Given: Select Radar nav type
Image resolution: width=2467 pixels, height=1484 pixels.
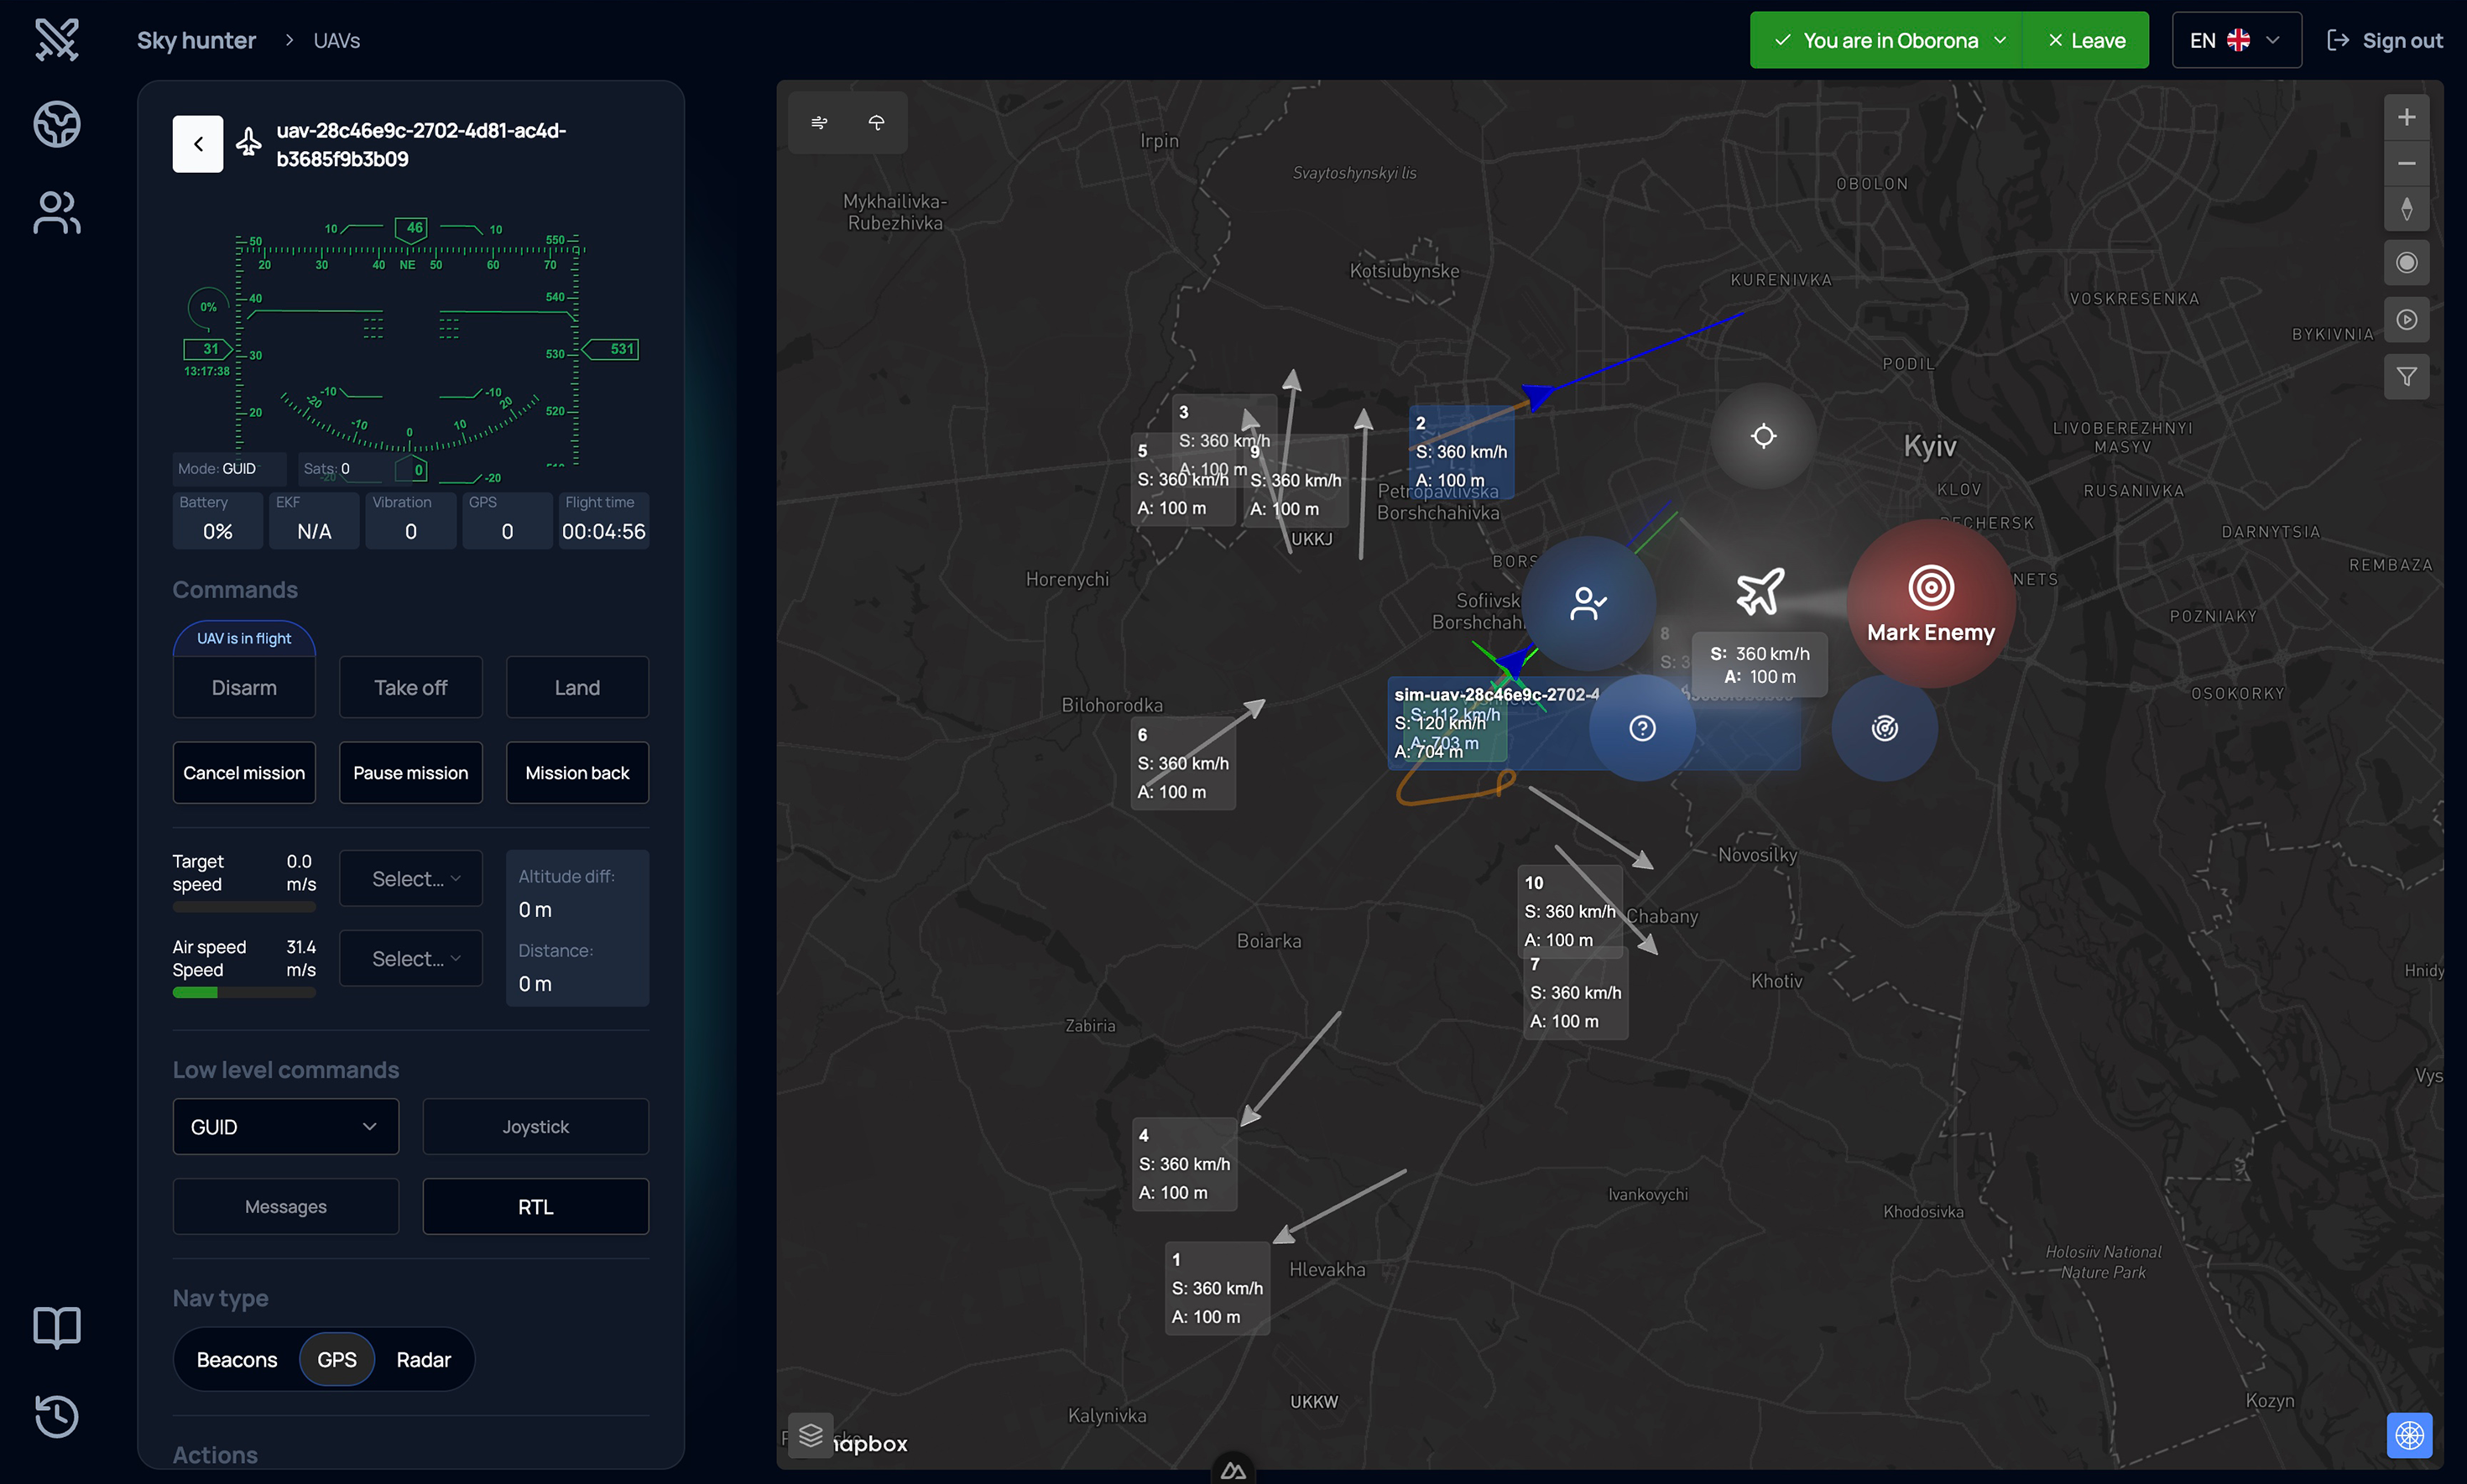Looking at the screenshot, I should pyautogui.click(x=423, y=1359).
